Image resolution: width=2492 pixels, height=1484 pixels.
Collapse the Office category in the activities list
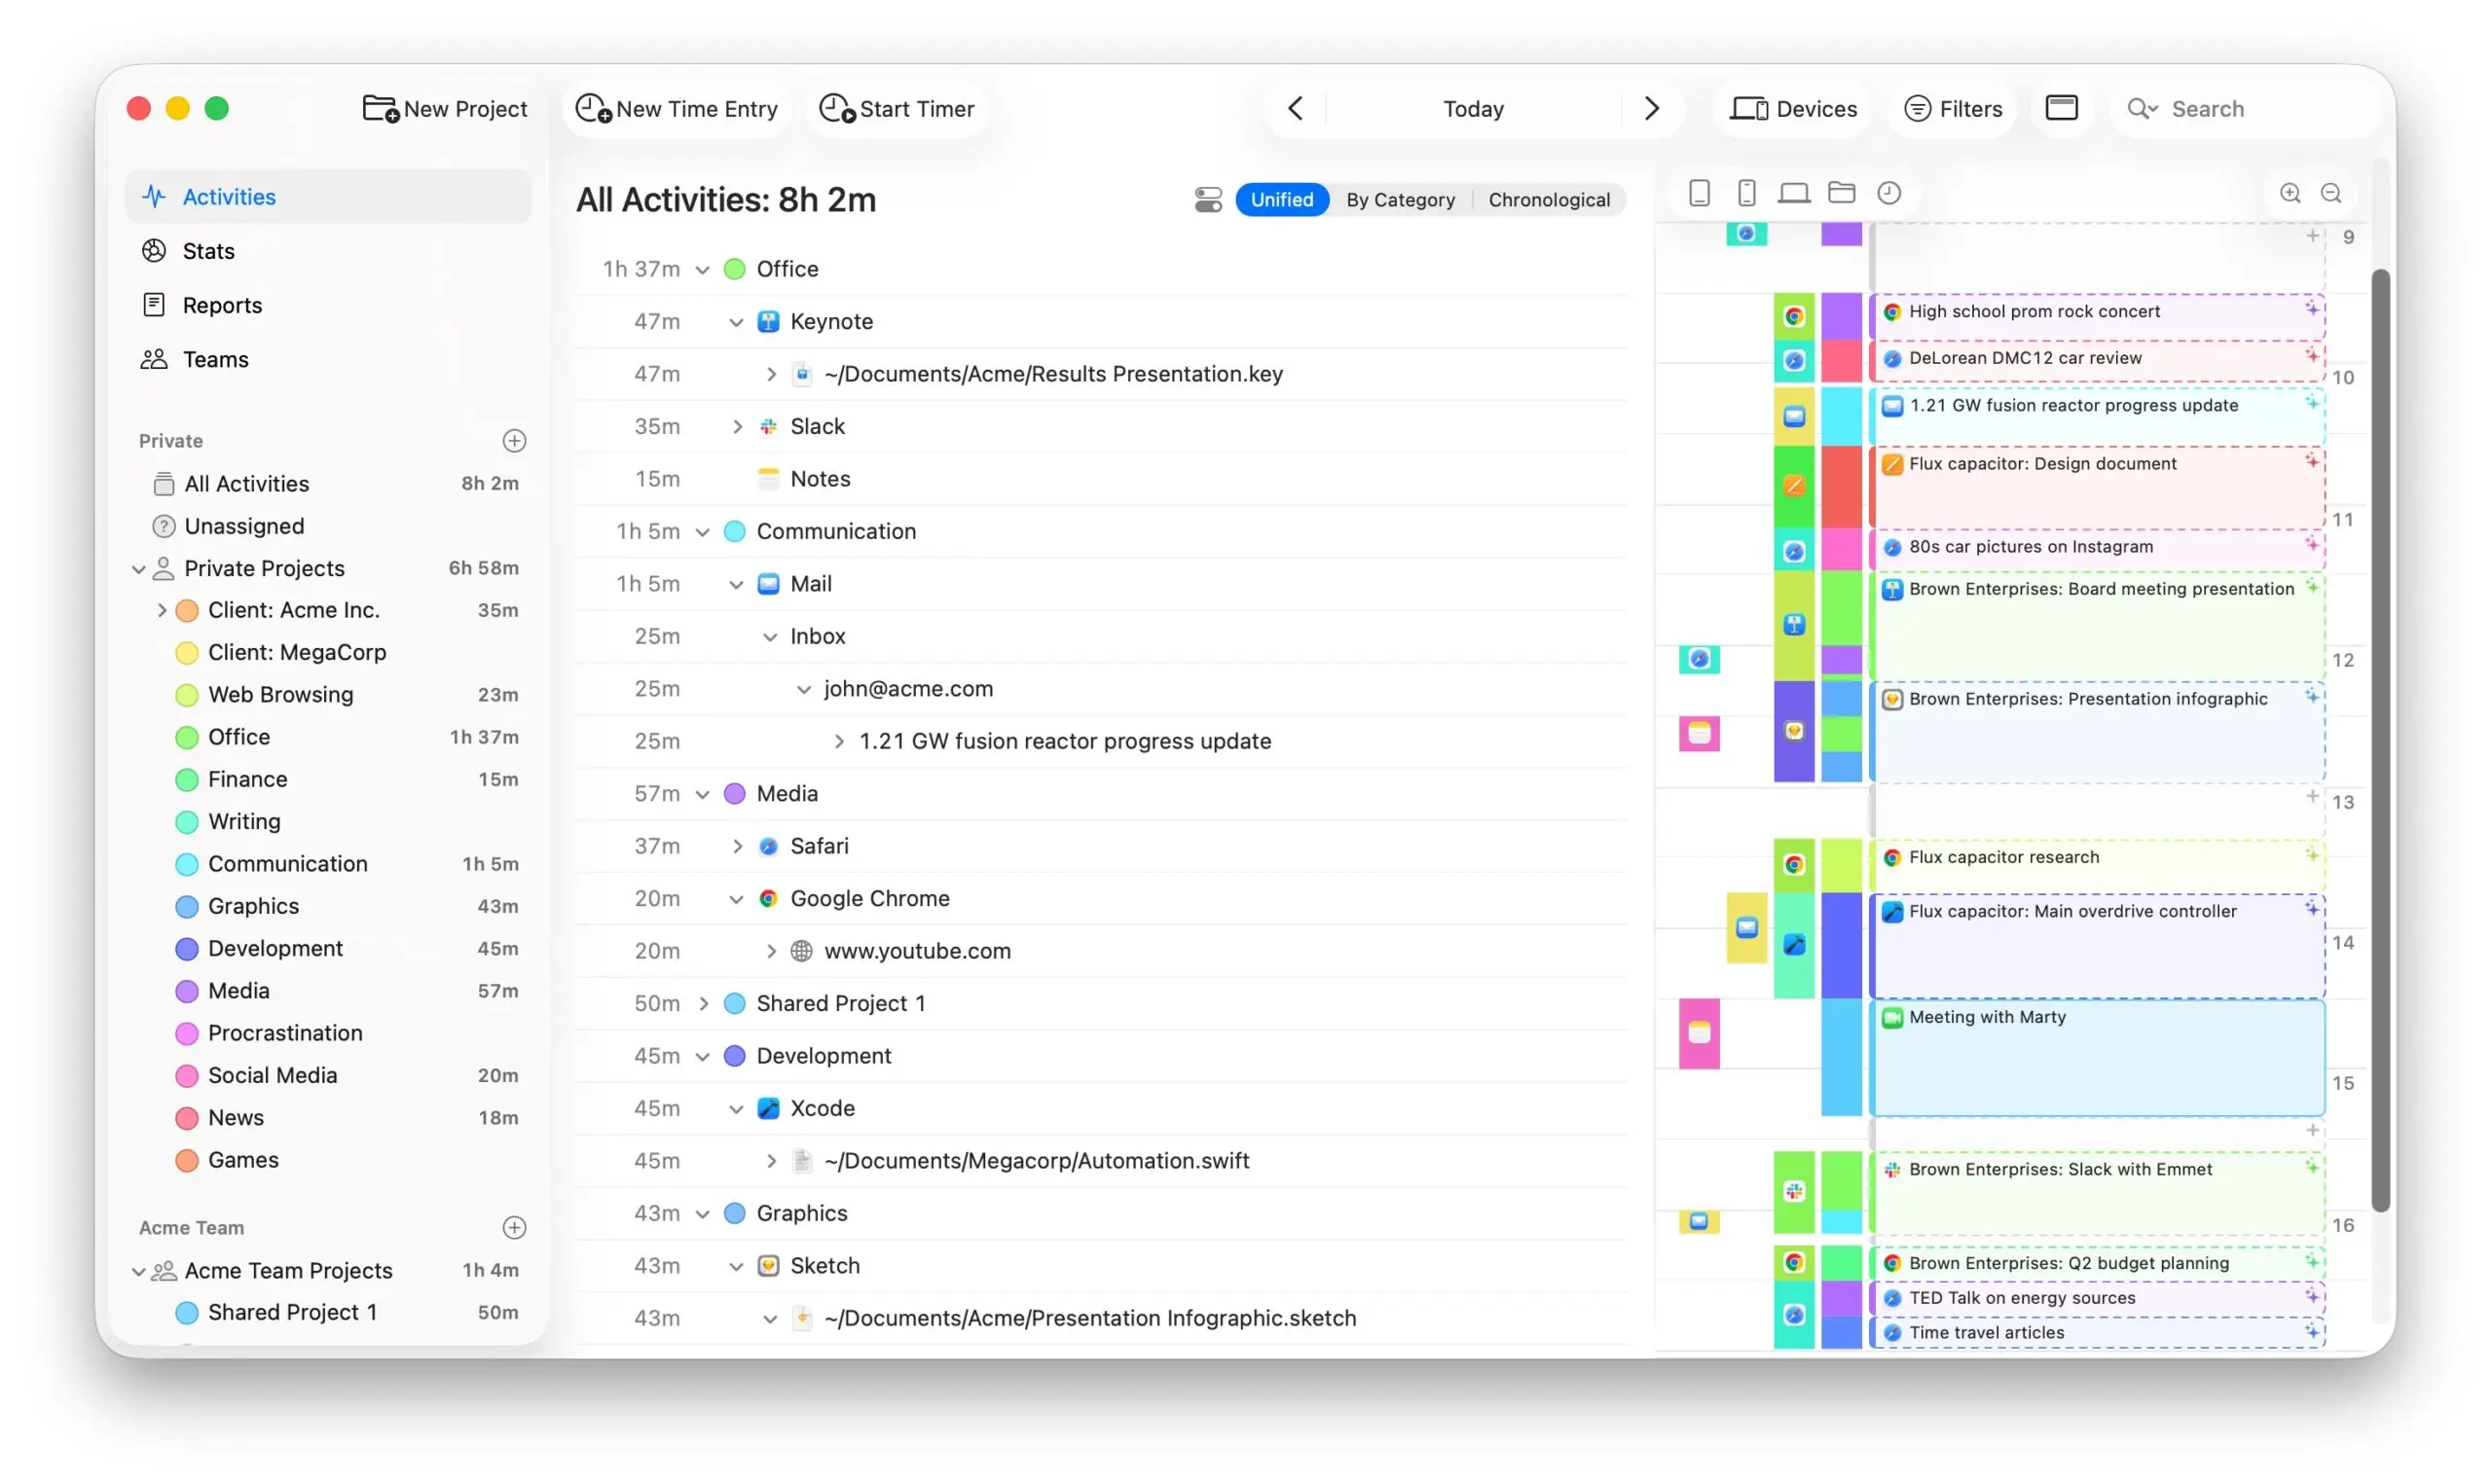coord(701,268)
